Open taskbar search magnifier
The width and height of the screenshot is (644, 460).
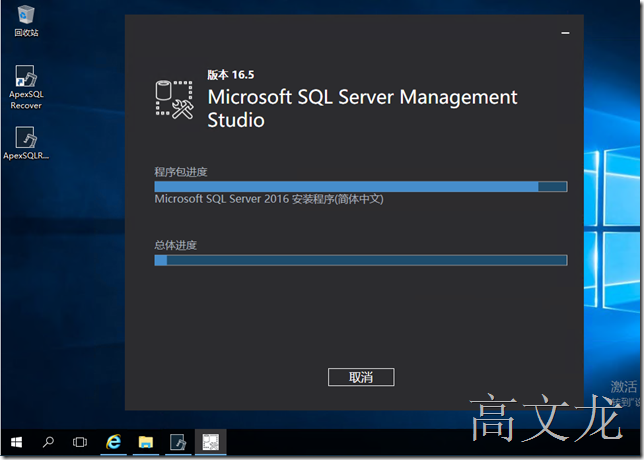point(48,442)
